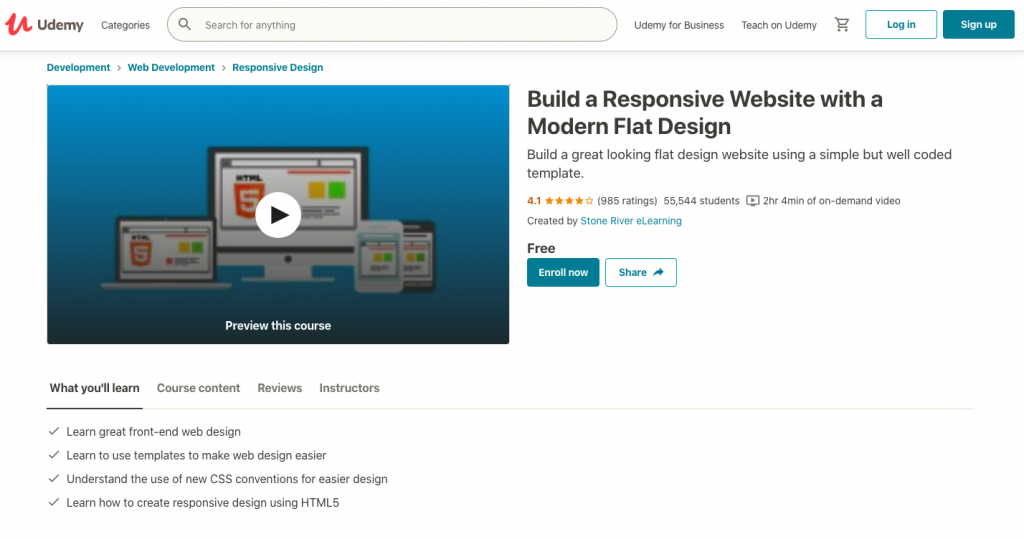1024x539 pixels.
Task: Go to Responsive Design breadcrumb
Action: click(x=278, y=67)
